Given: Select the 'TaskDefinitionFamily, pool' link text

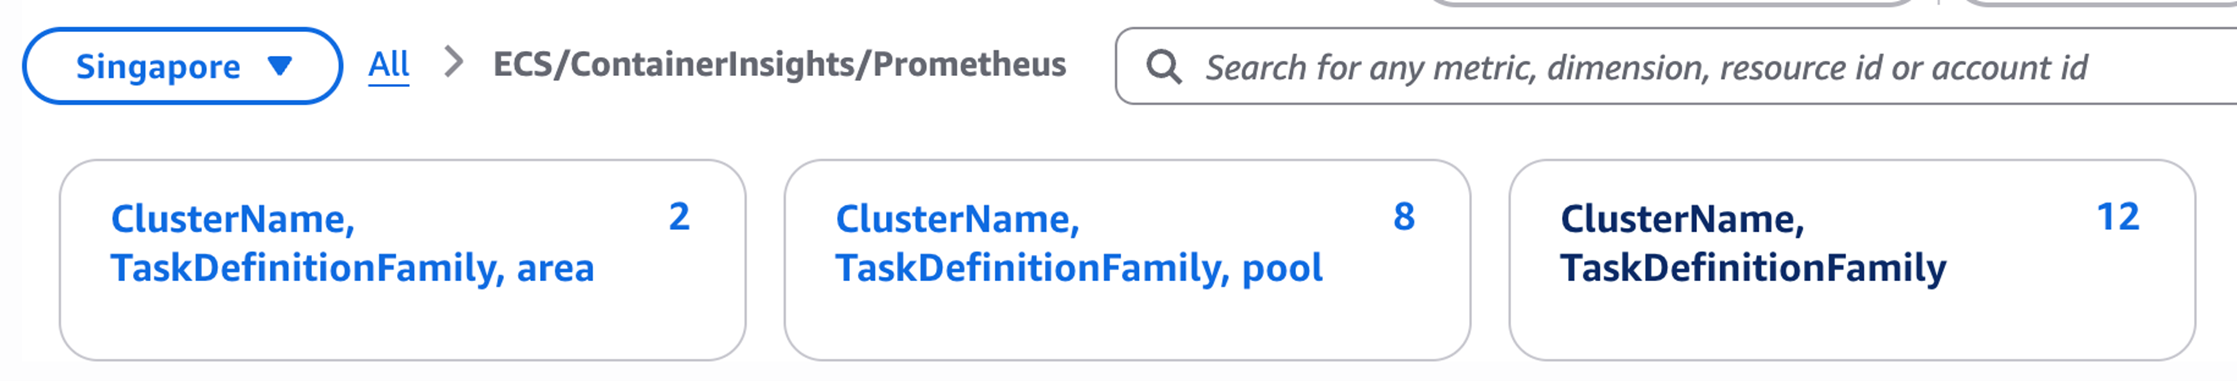Looking at the screenshot, I should click(1079, 268).
